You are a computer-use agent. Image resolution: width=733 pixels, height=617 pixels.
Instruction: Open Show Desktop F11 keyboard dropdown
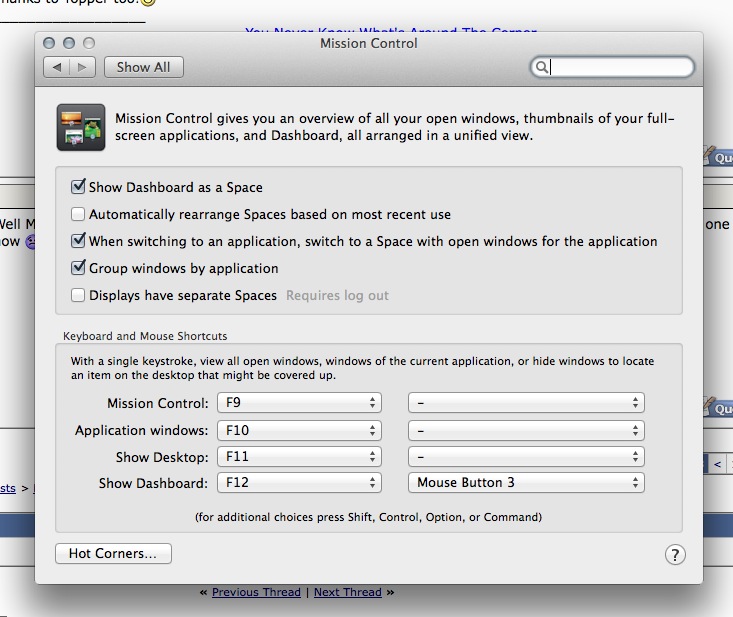(299, 456)
